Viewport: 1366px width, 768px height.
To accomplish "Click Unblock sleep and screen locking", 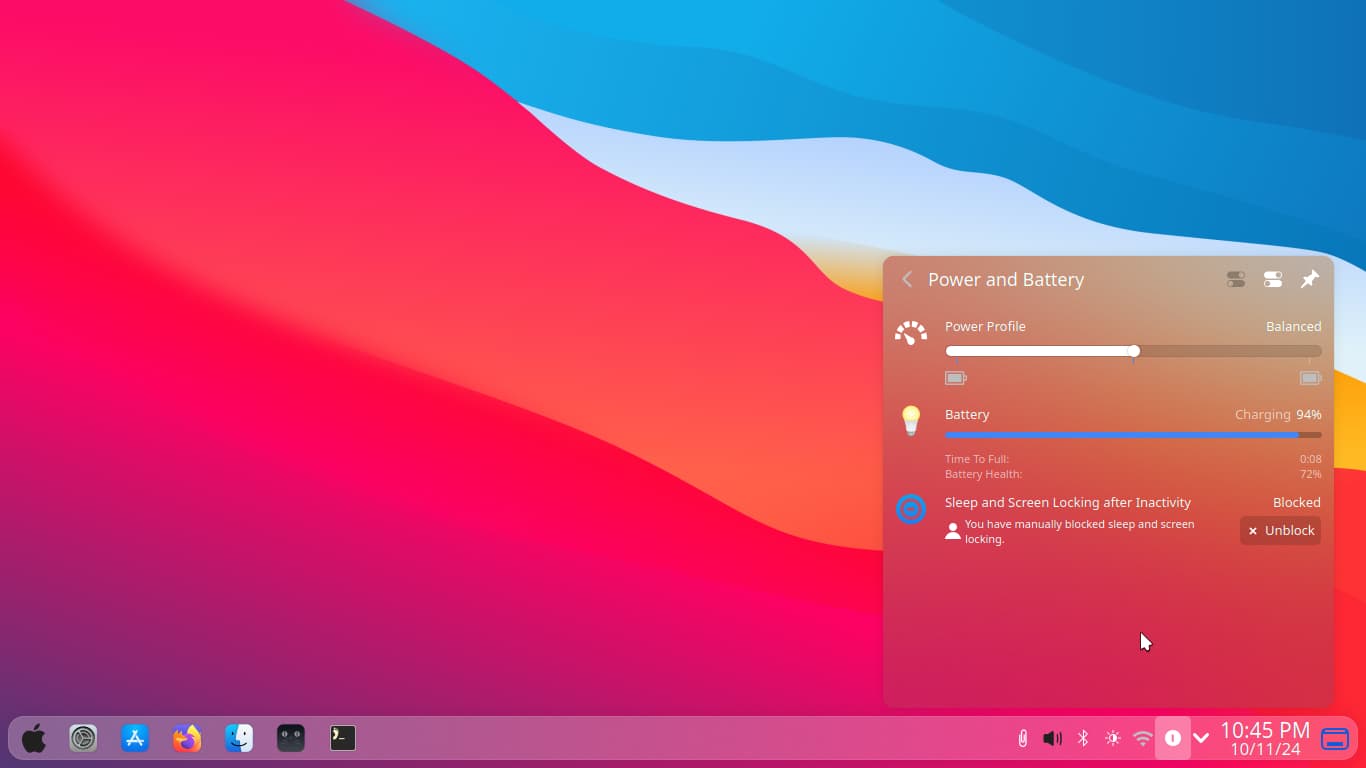I will click(1280, 531).
